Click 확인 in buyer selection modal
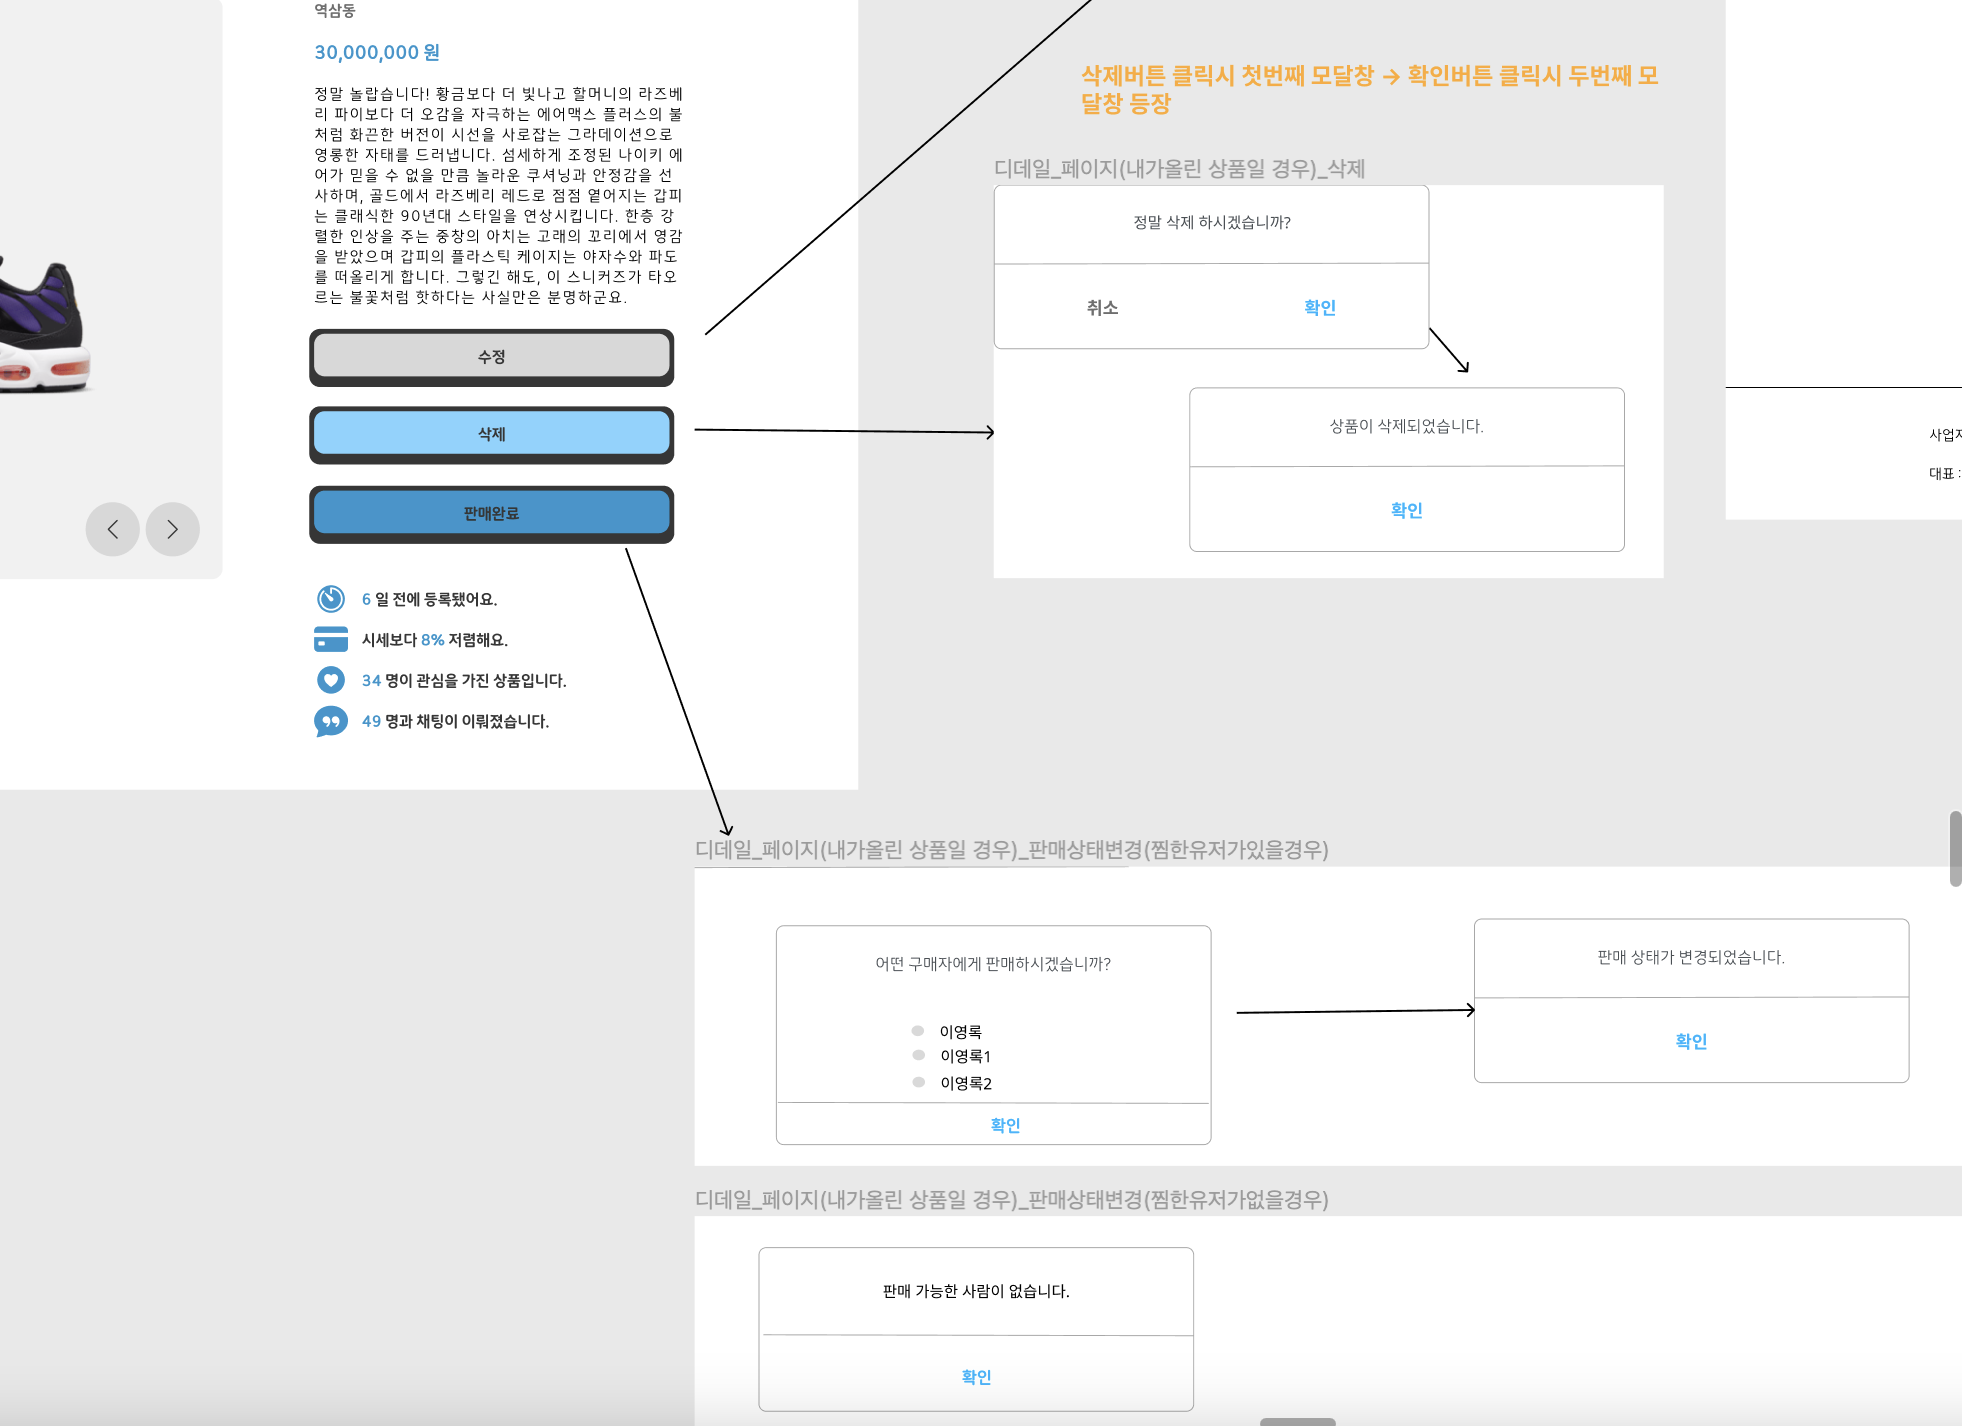Screen dimensions: 1962x1426 (1005, 1125)
